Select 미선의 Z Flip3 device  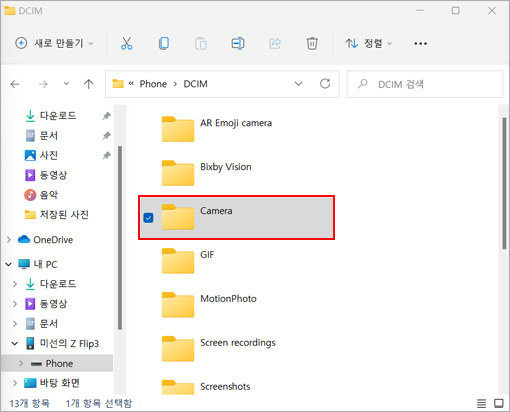69,343
